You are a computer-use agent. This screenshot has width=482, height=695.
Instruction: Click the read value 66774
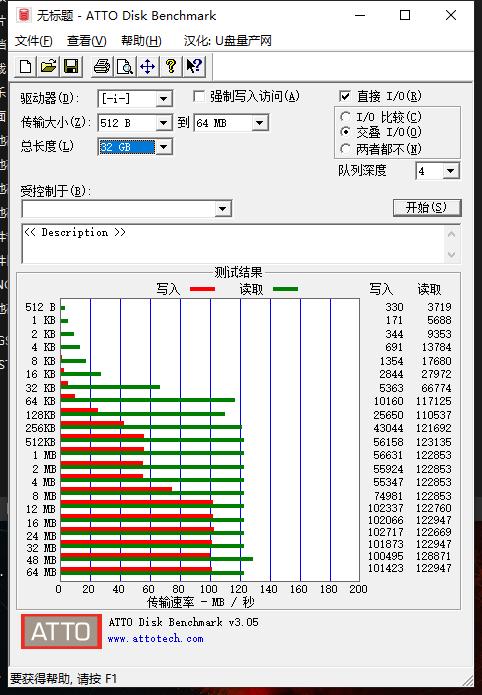point(436,388)
